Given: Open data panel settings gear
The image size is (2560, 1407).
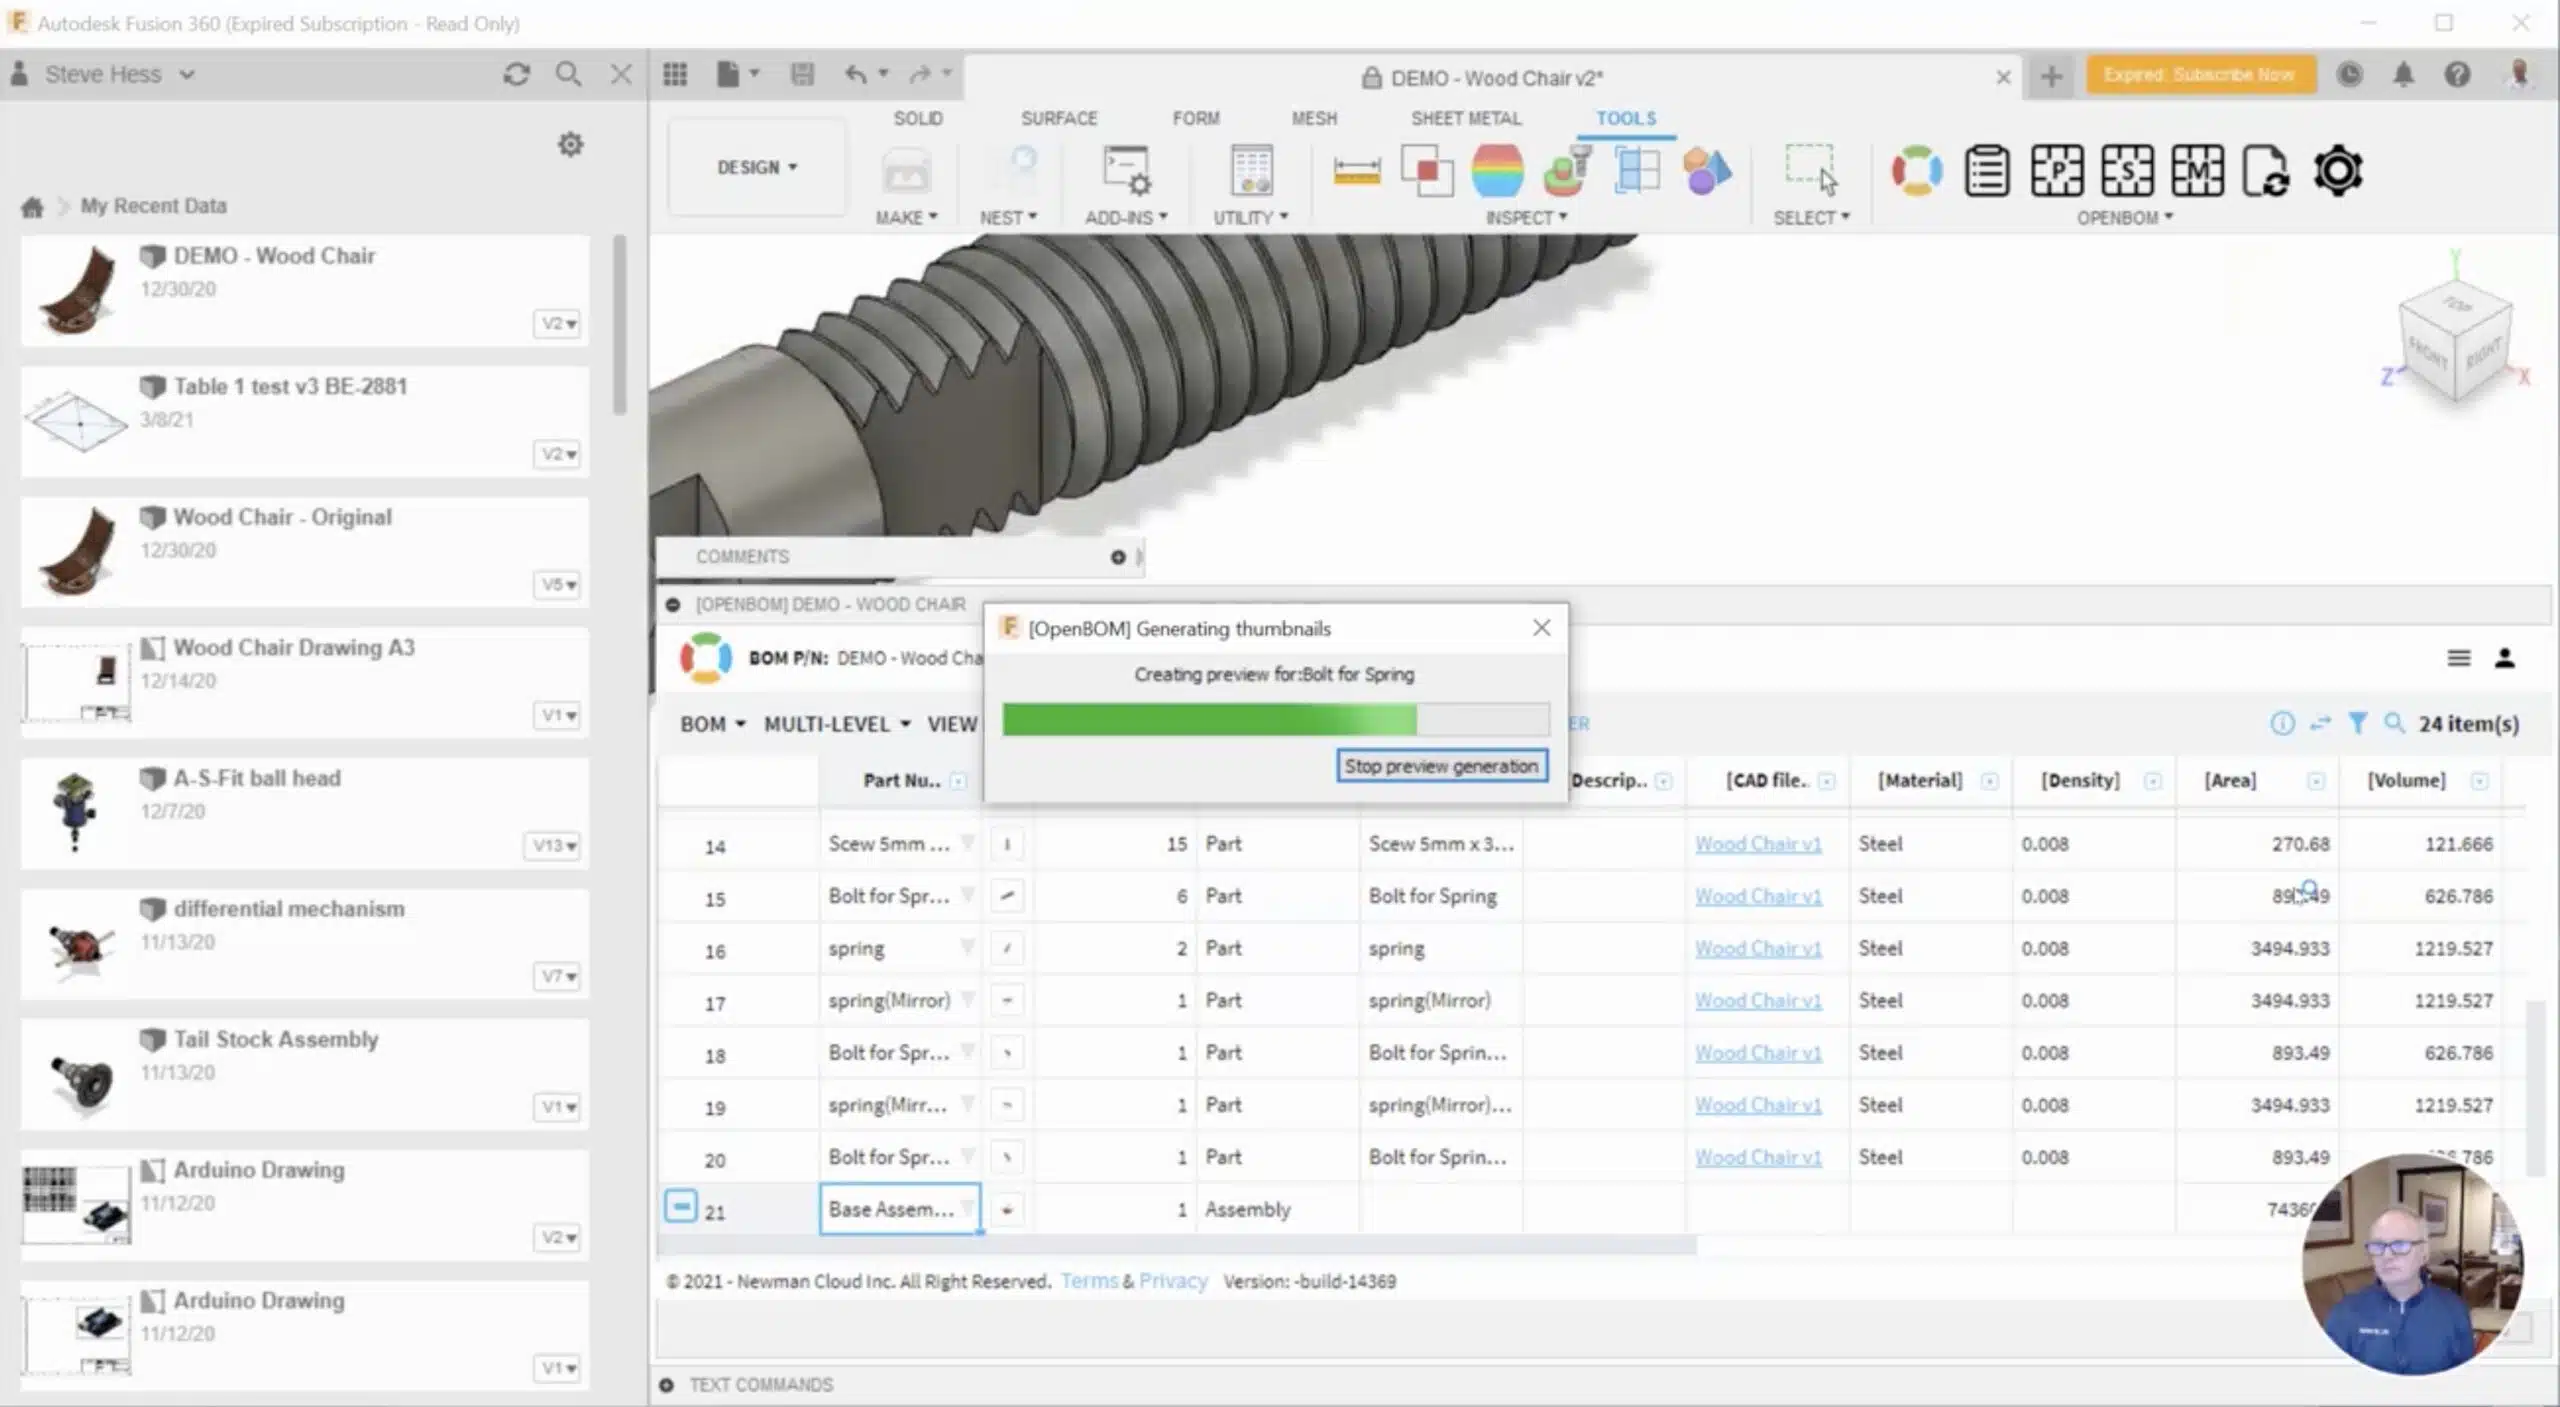Looking at the screenshot, I should 570,145.
